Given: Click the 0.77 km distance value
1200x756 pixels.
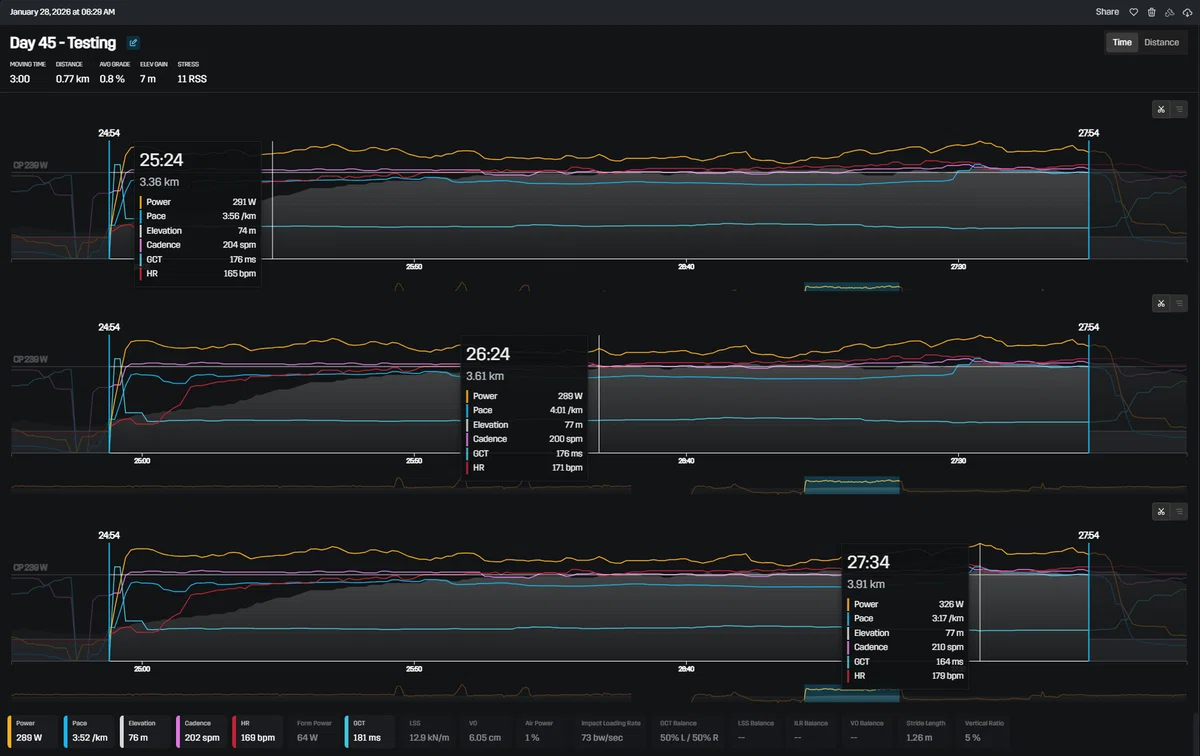Looking at the screenshot, I should [x=72, y=78].
